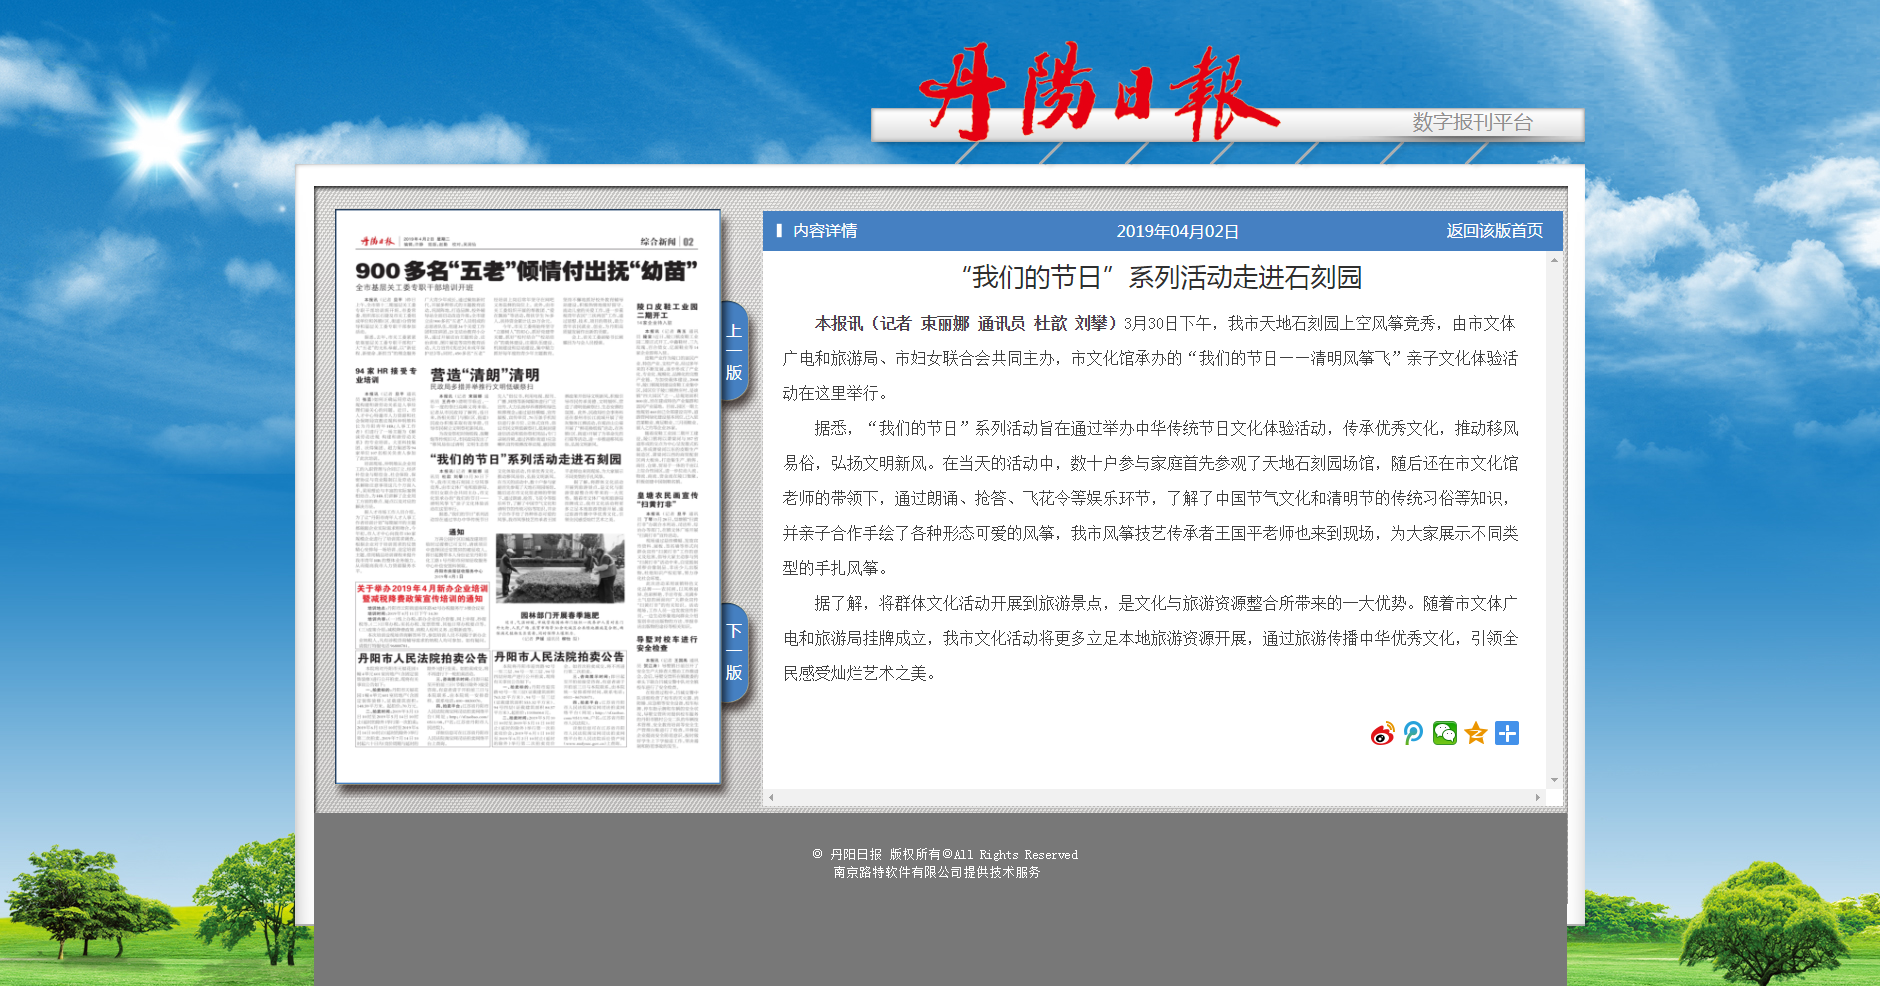Click 返回该版首页 link
This screenshot has height=986, width=1880.
(1494, 231)
